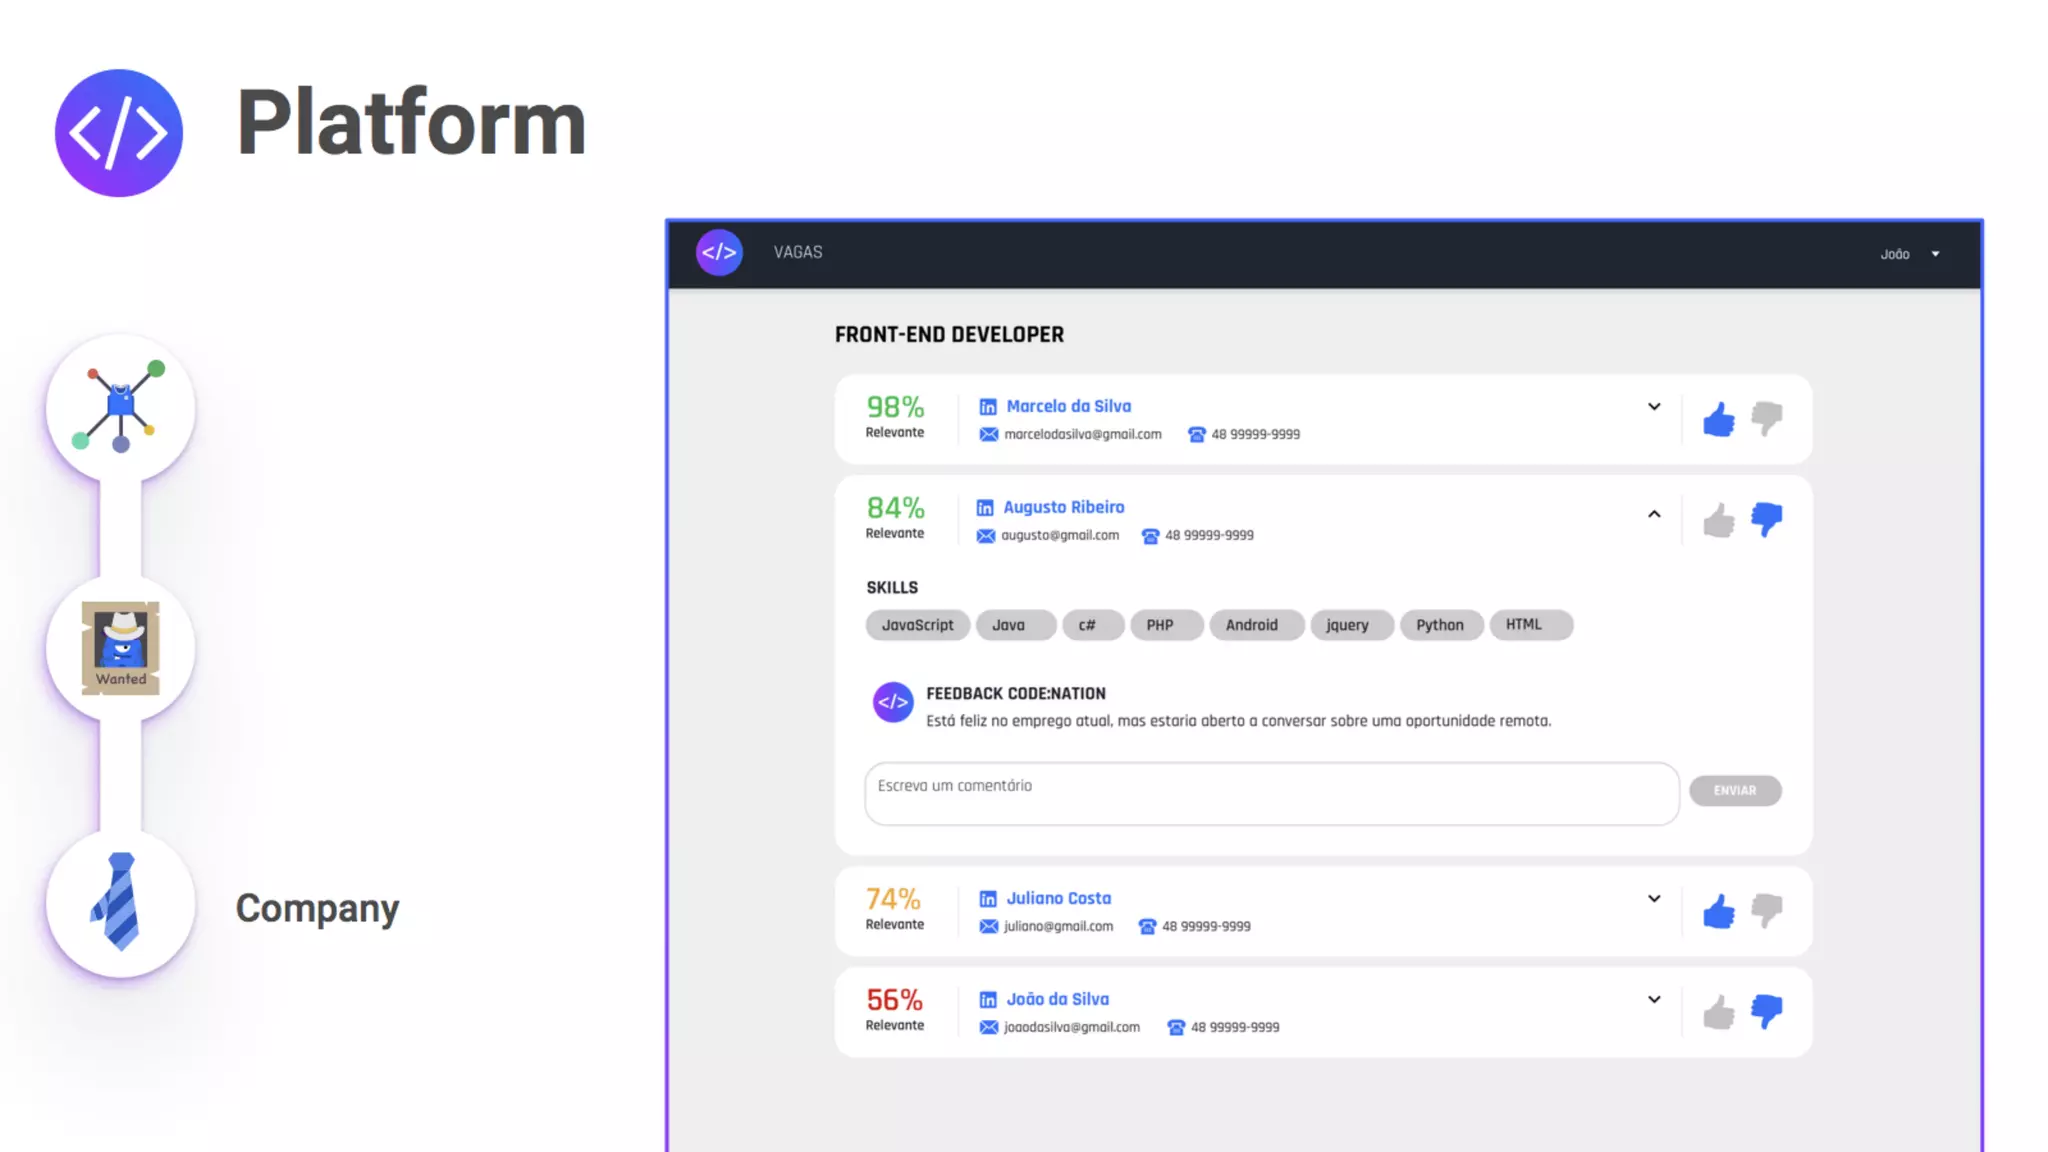The image size is (2048, 1152).
Task: Click the Wanted poster icon
Action: point(120,648)
